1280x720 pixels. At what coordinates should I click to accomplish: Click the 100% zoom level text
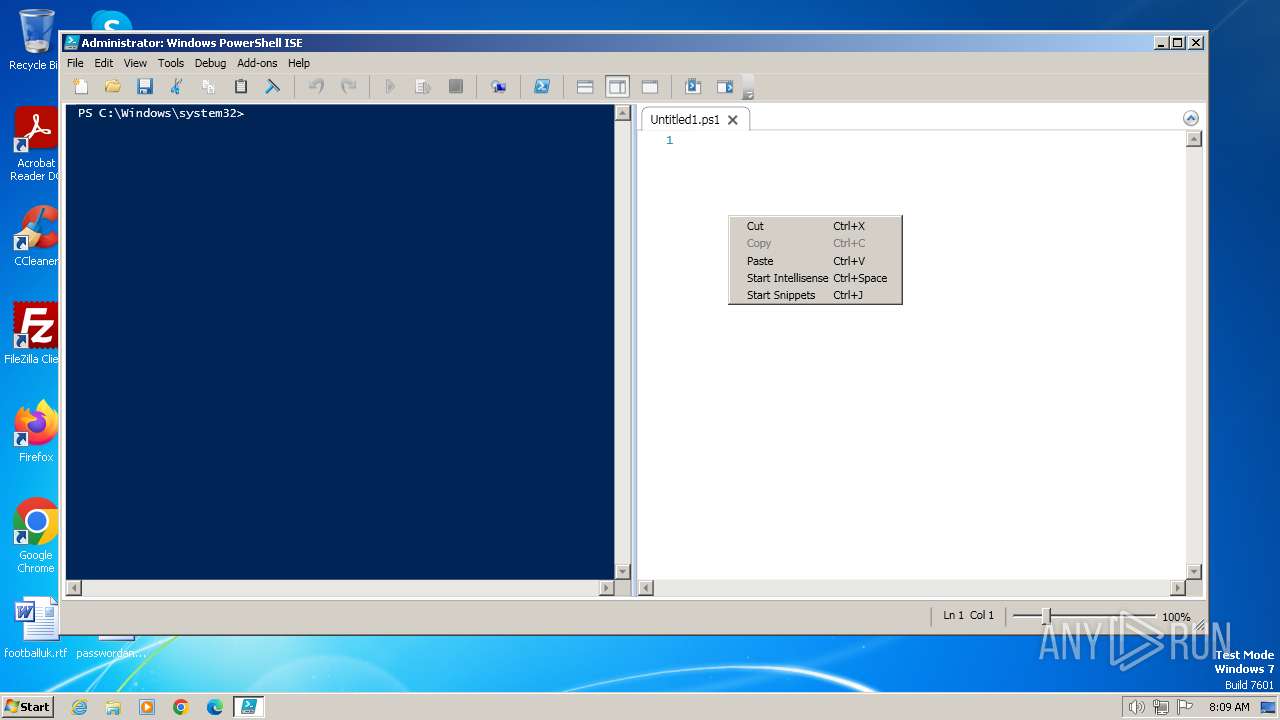pos(1176,617)
